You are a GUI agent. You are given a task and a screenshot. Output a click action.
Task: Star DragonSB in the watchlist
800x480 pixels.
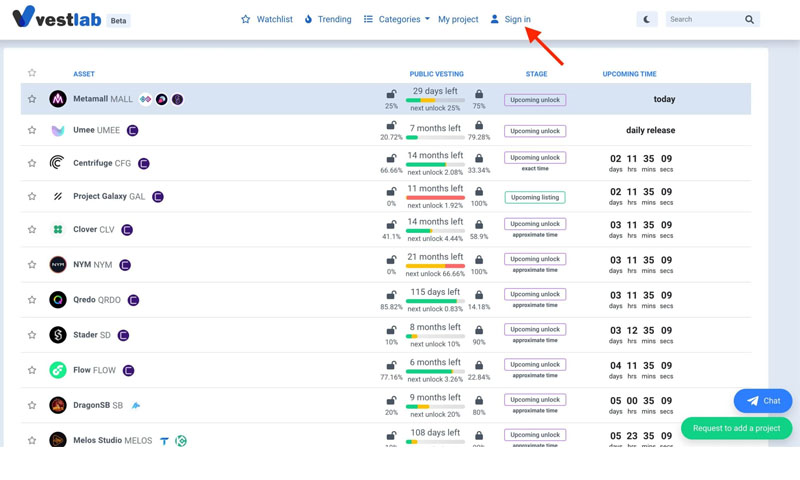point(32,406)
